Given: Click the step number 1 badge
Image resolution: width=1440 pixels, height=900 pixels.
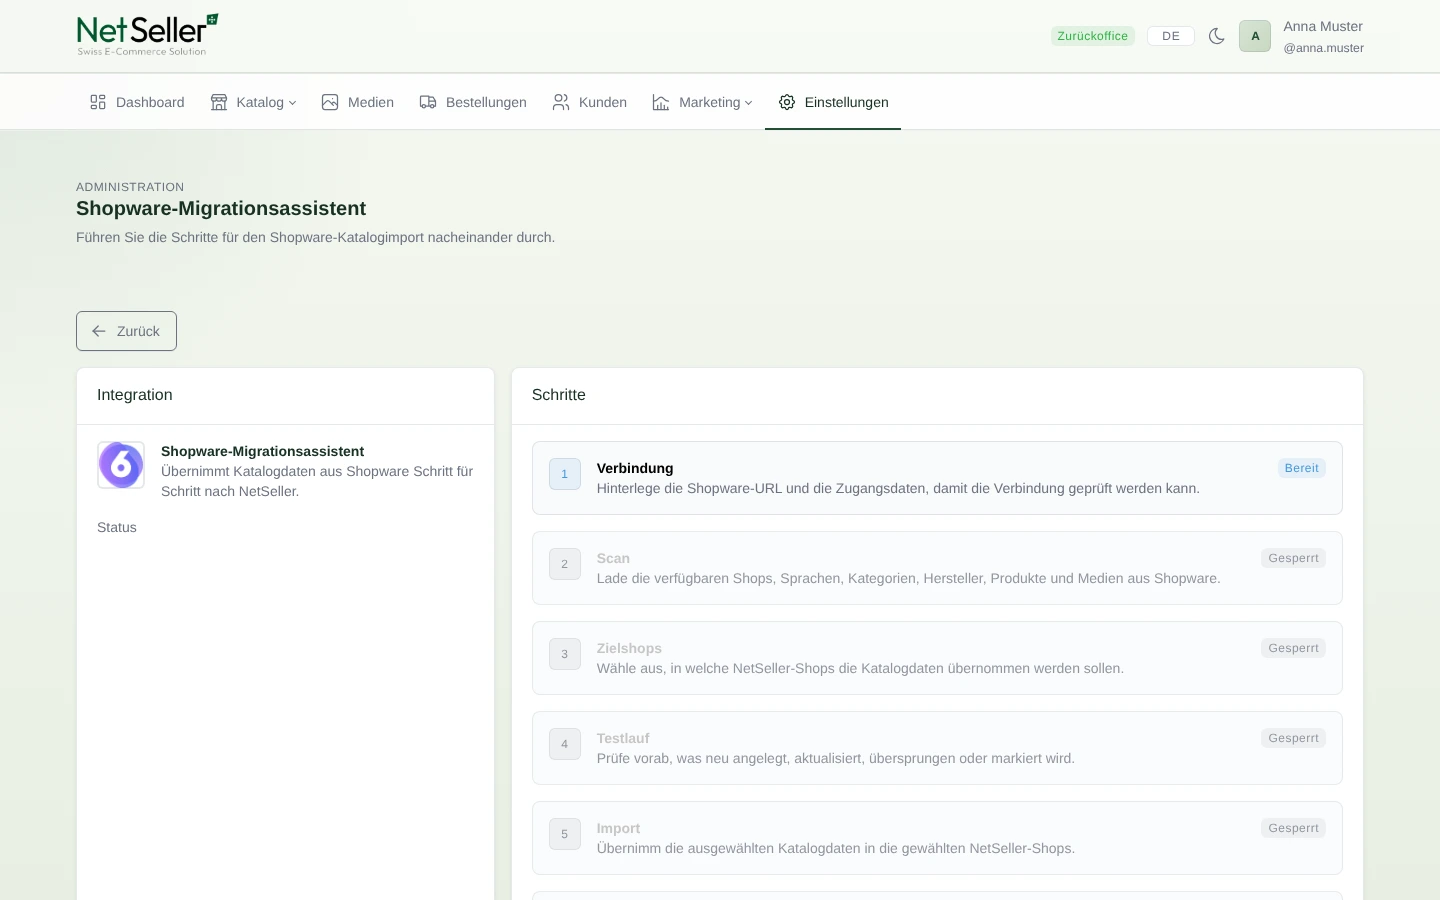Looking at the screenshot, I should [x=565, y=474].
